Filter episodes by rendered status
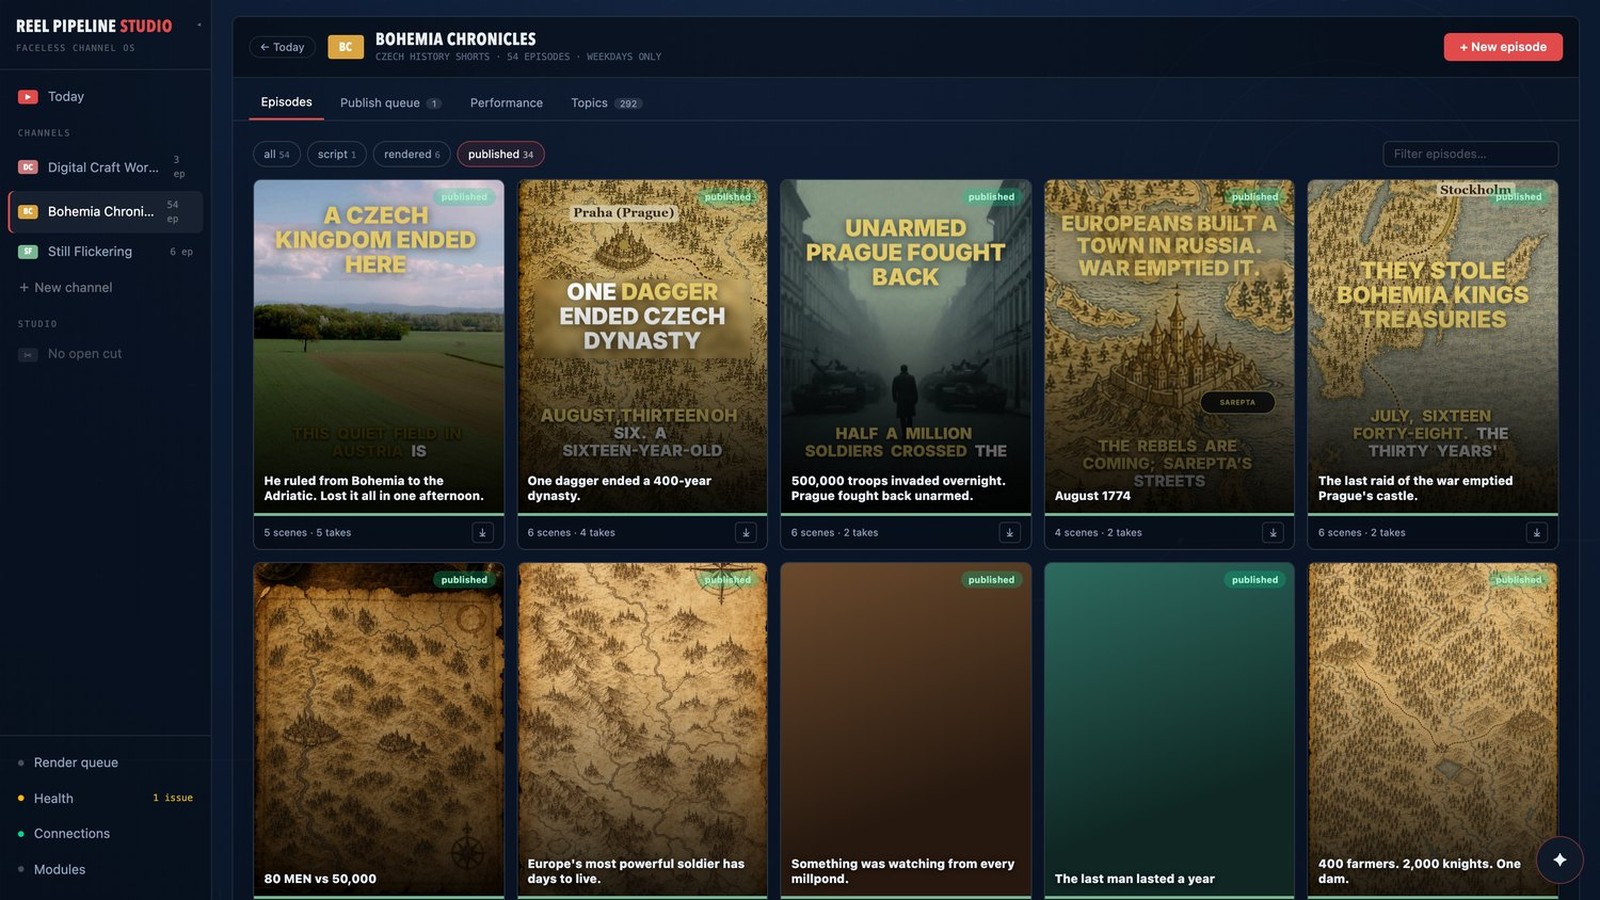This screenshot has width=1600, height=900. click(412, 154)
